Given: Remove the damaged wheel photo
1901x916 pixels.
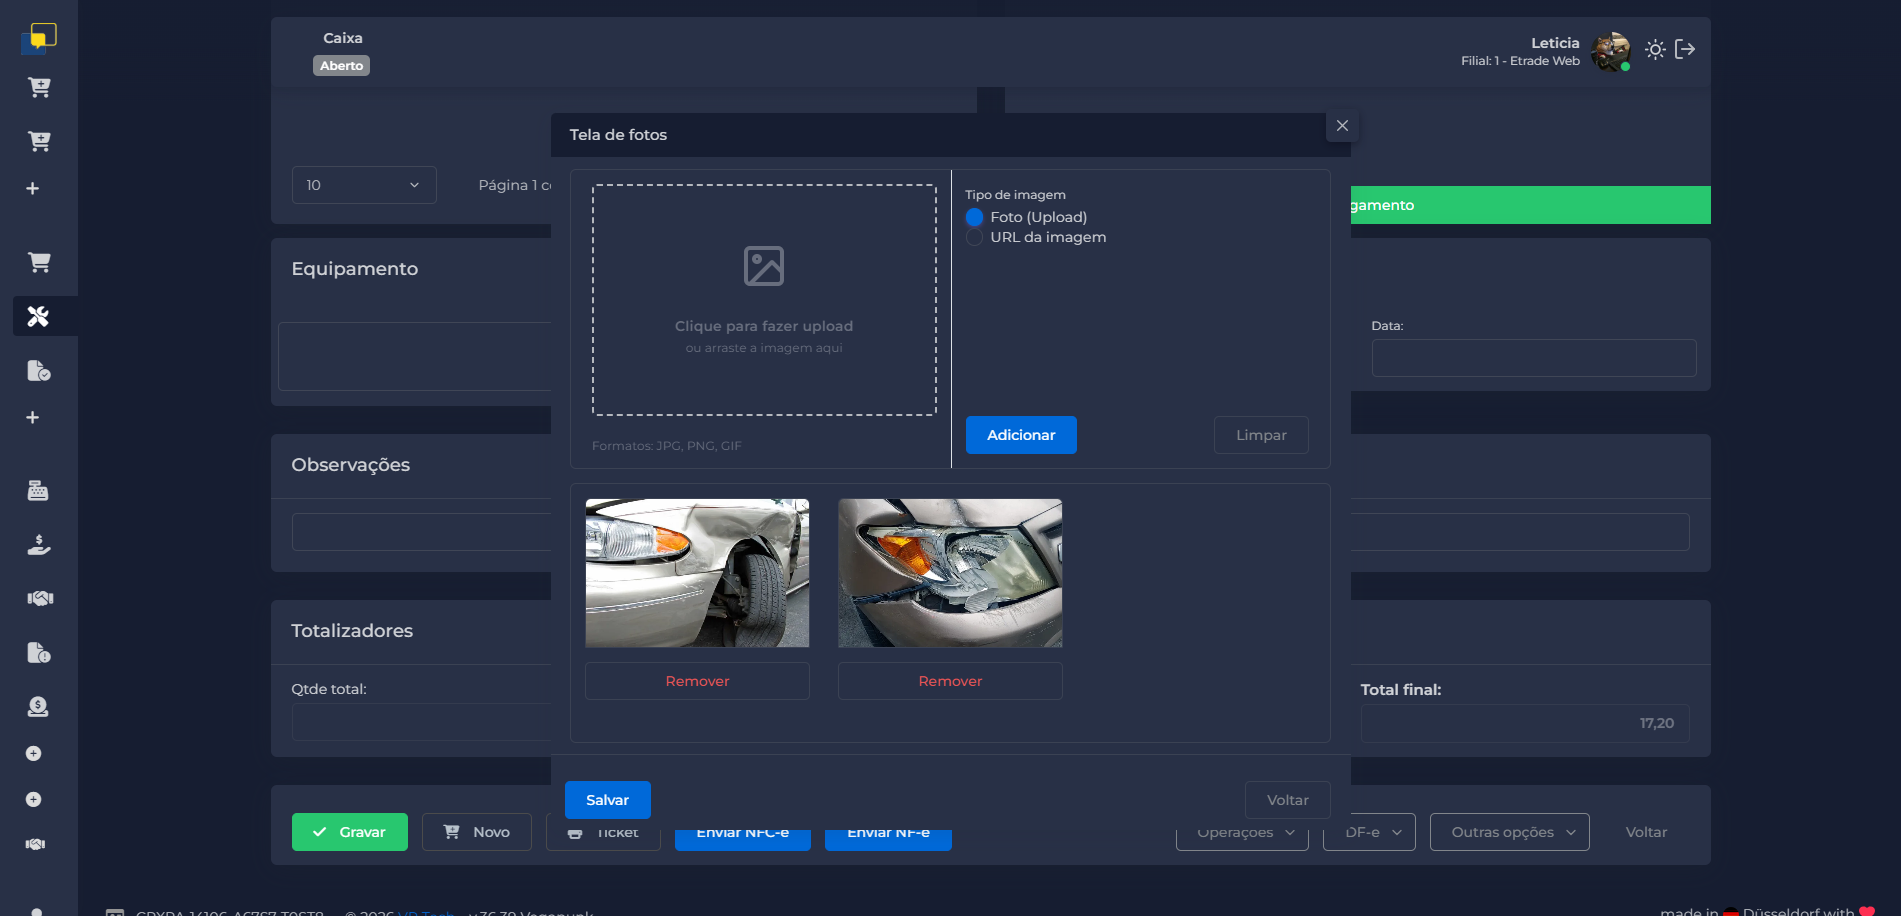Looking at the screenshot, I should 697,681.
